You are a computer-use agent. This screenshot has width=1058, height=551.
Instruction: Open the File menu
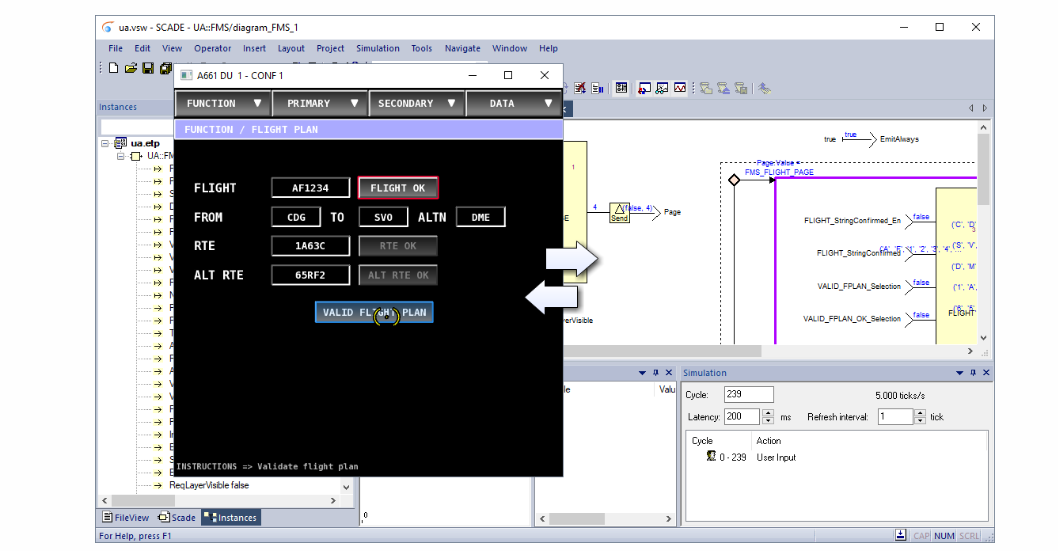[115, 49]
